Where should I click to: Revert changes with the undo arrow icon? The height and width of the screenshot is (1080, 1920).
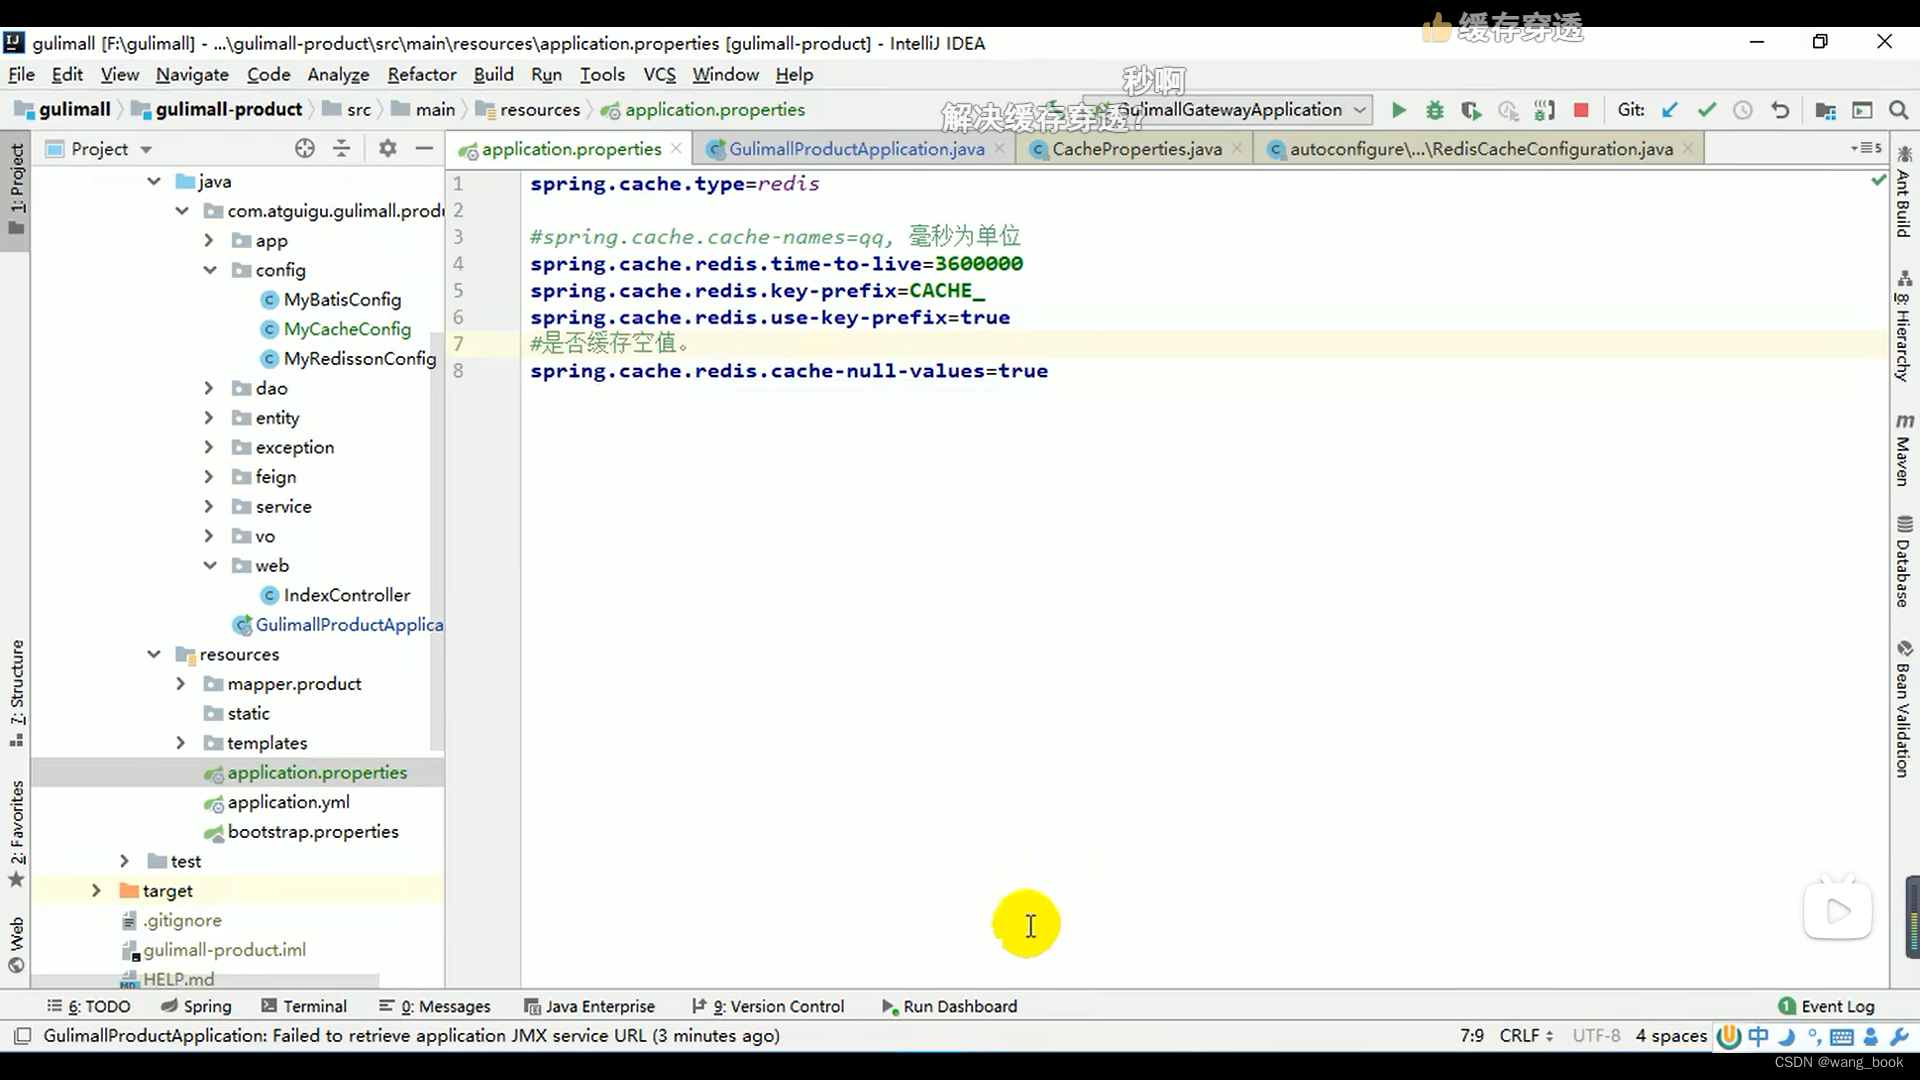click(x=1780, y=110)
